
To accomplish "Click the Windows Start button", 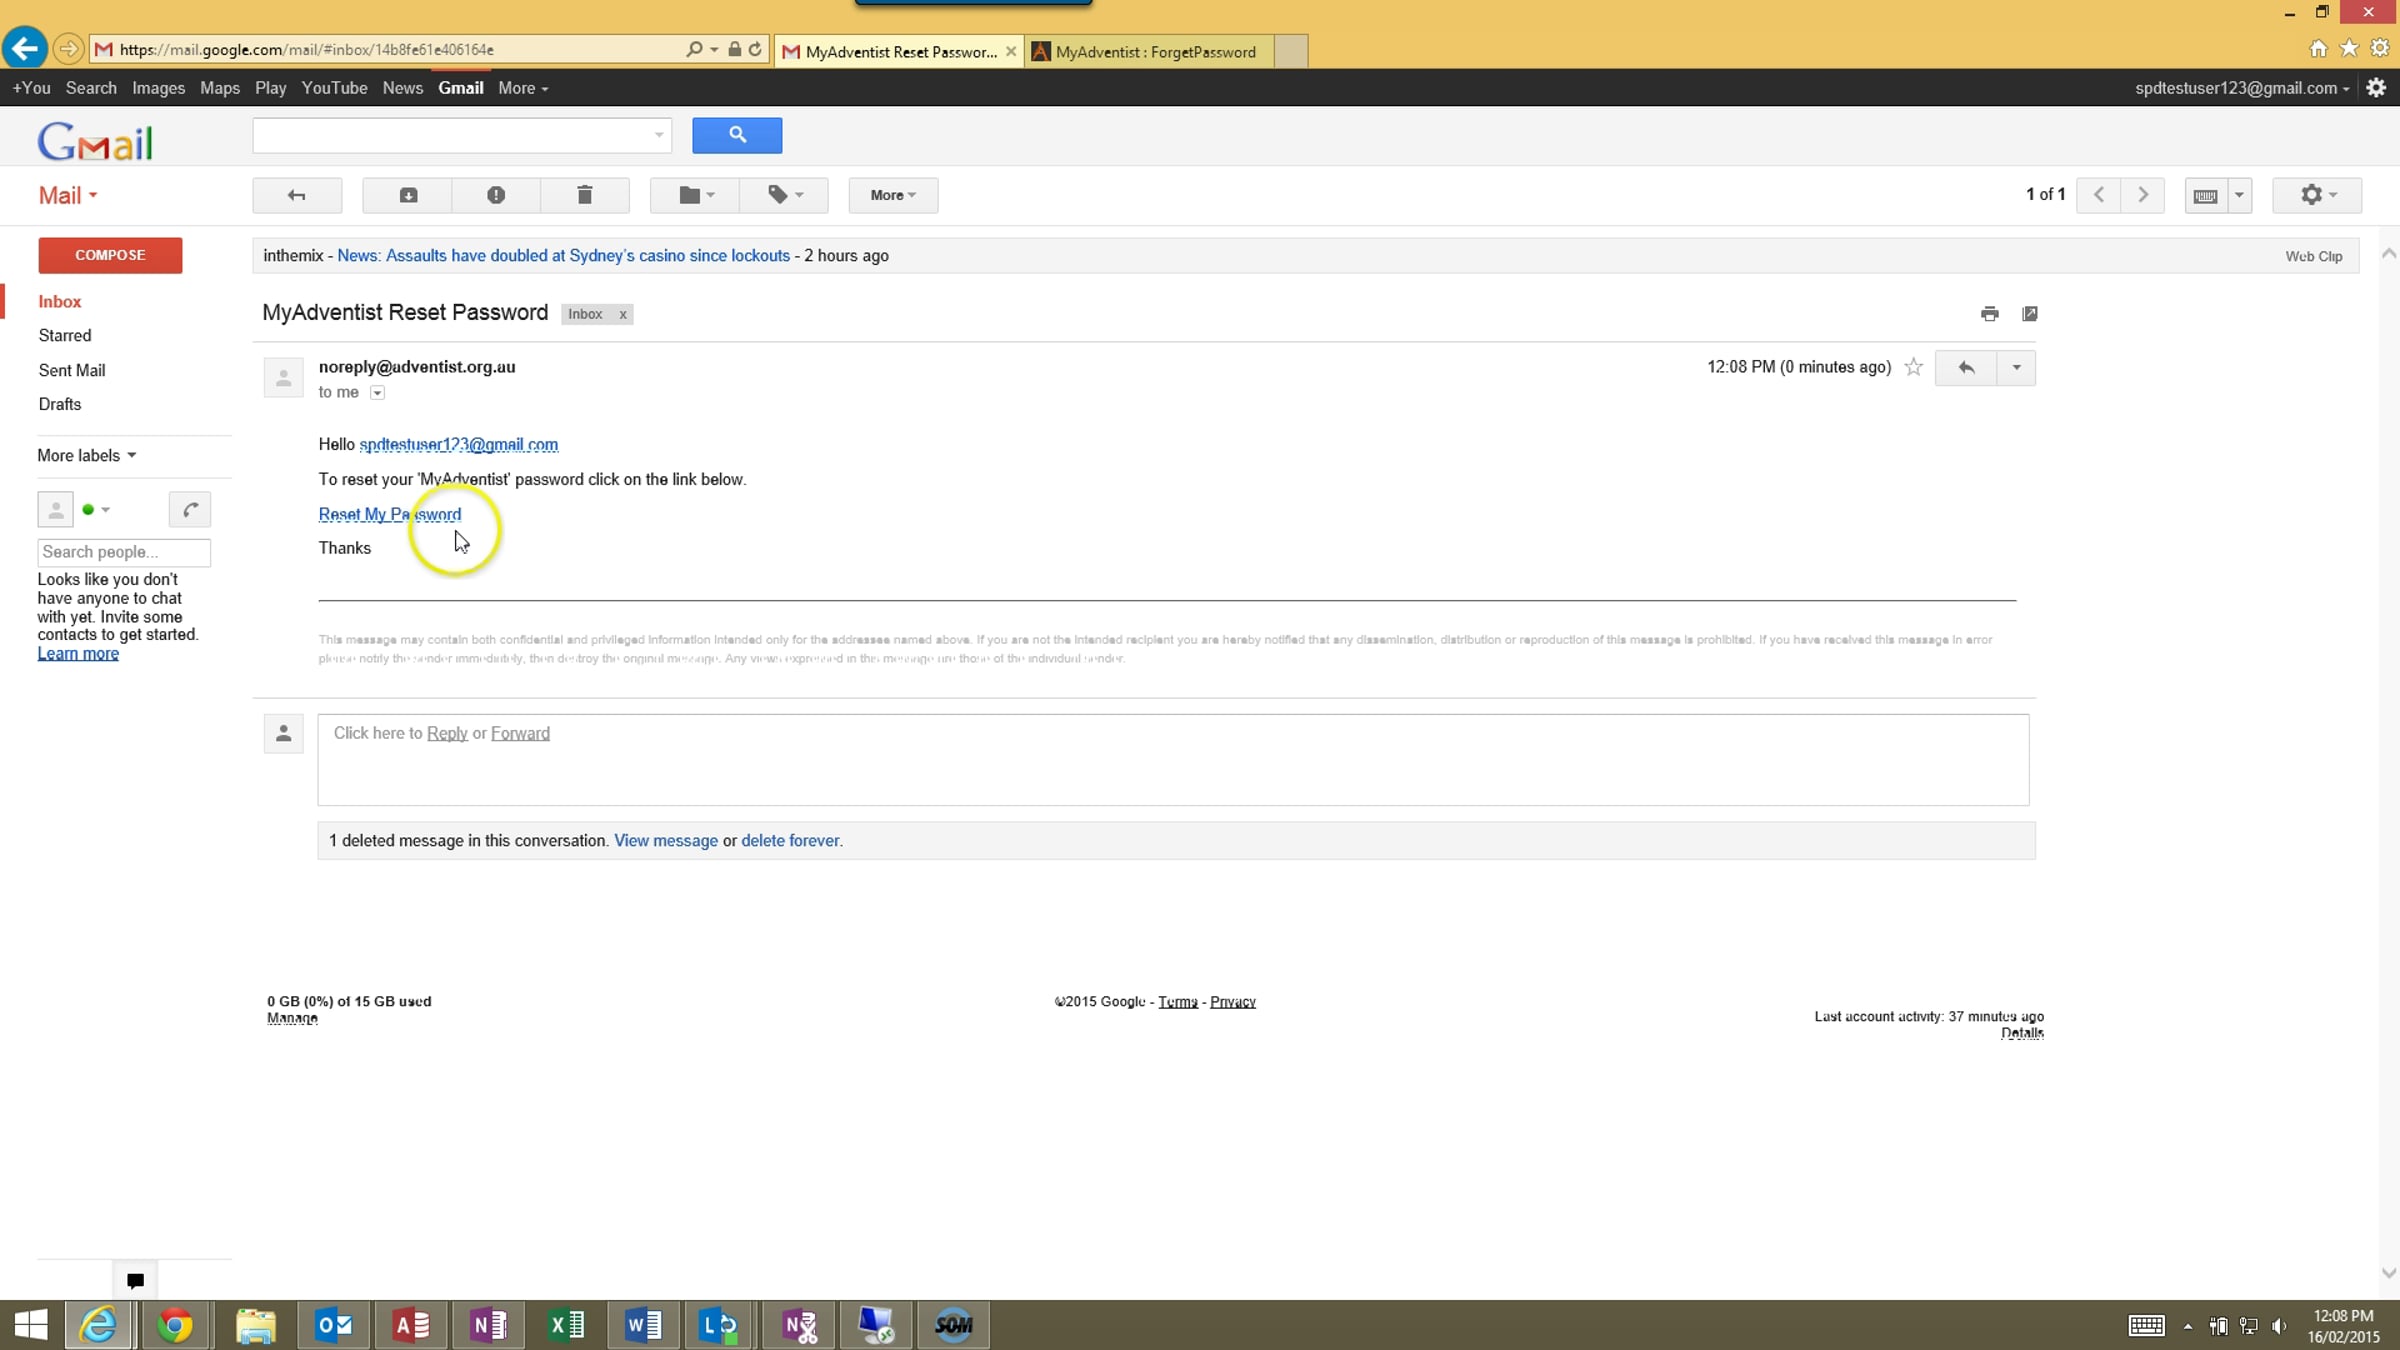I will click(31, 1325).
